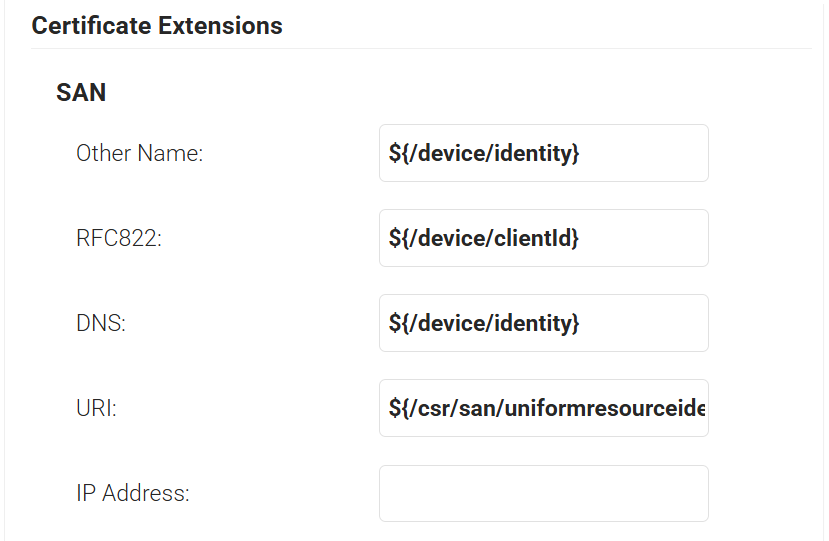
Task: Click the "RFC822:" label text
Action: click(x=118, y=239)
